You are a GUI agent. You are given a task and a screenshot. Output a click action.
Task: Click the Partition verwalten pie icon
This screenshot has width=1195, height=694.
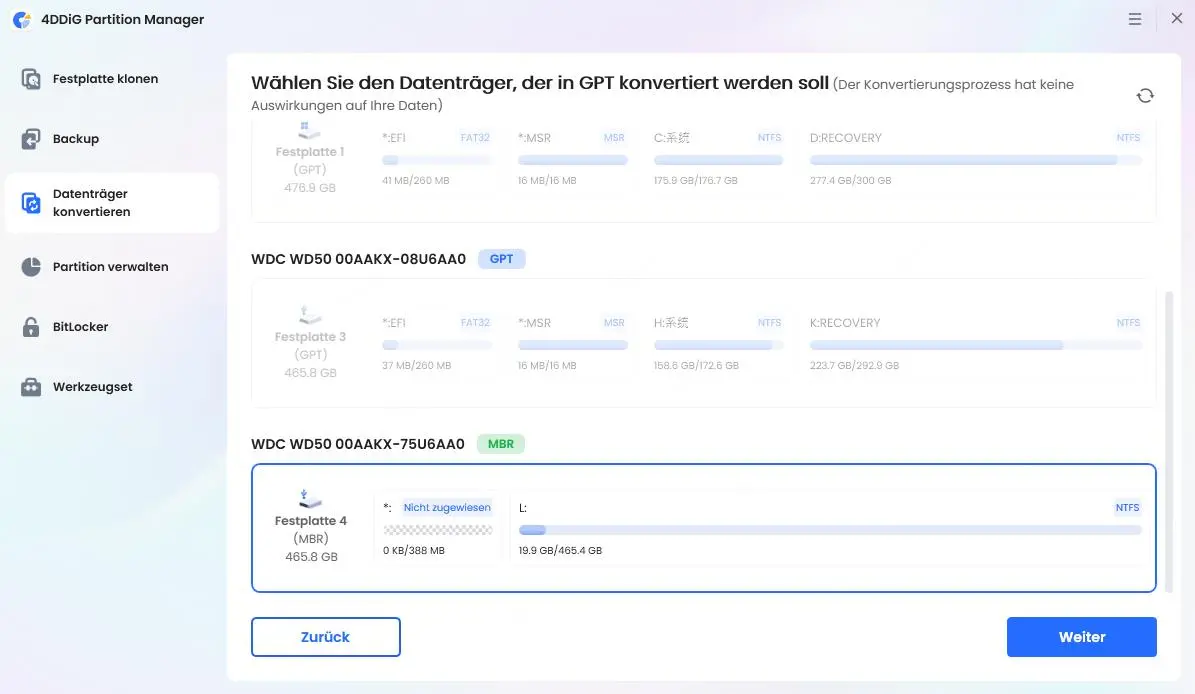[x=30, y=267]
